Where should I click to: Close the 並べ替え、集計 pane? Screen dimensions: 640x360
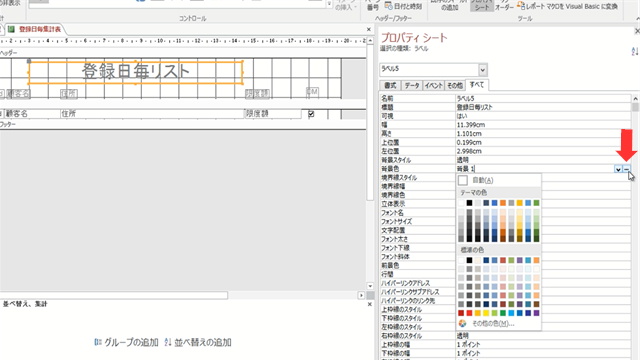point(369,304)
